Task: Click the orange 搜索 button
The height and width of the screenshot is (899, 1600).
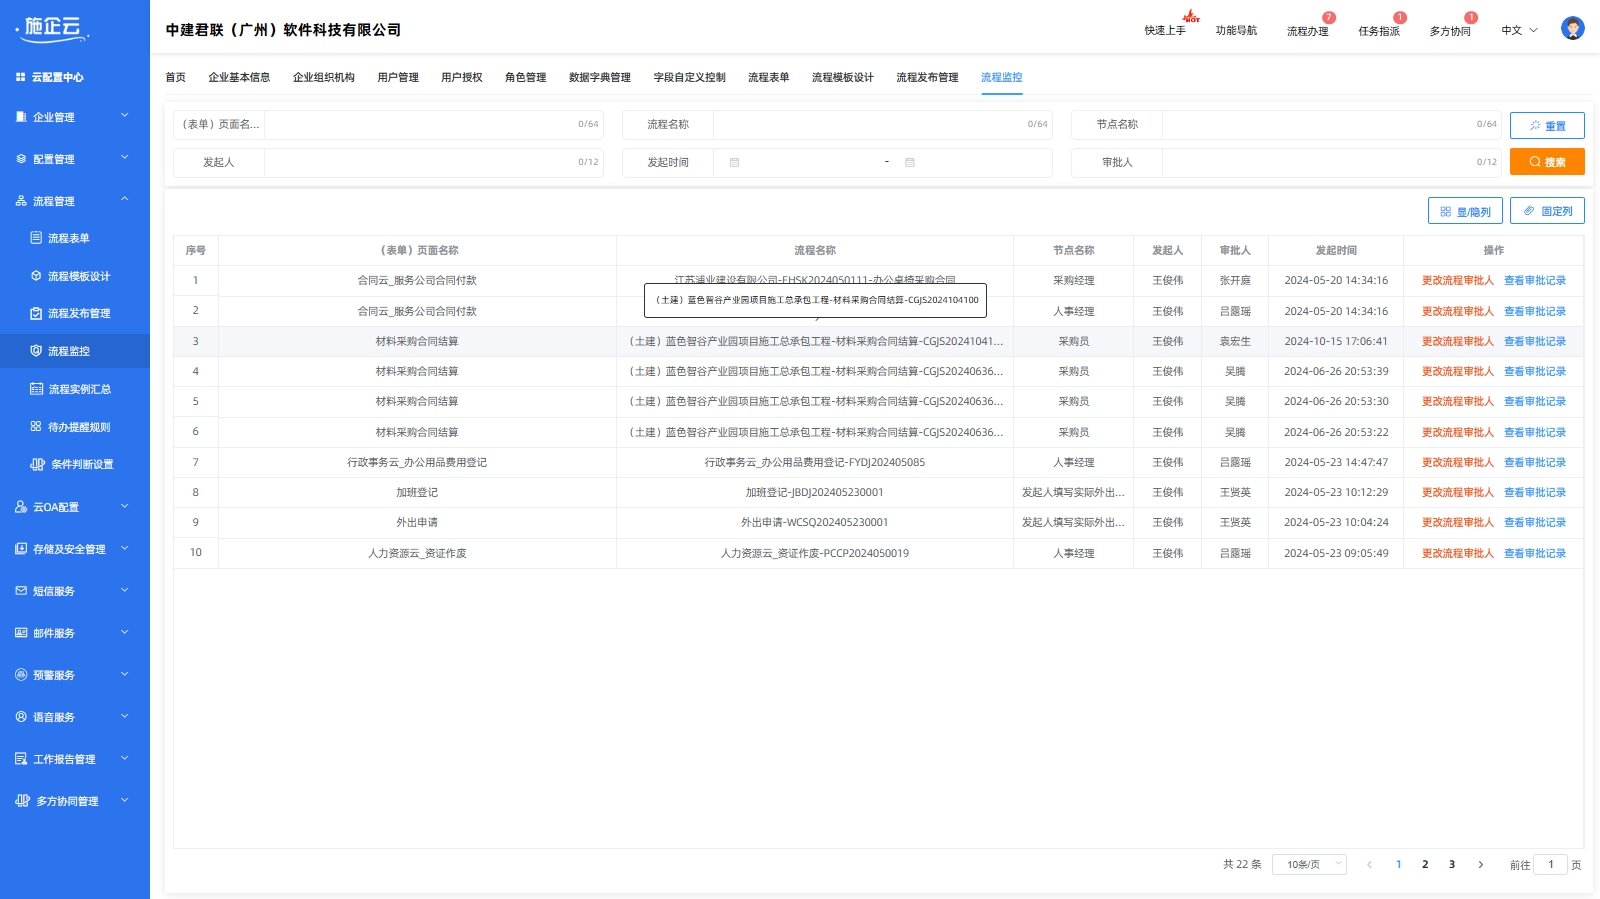Action: (1547, 161)
